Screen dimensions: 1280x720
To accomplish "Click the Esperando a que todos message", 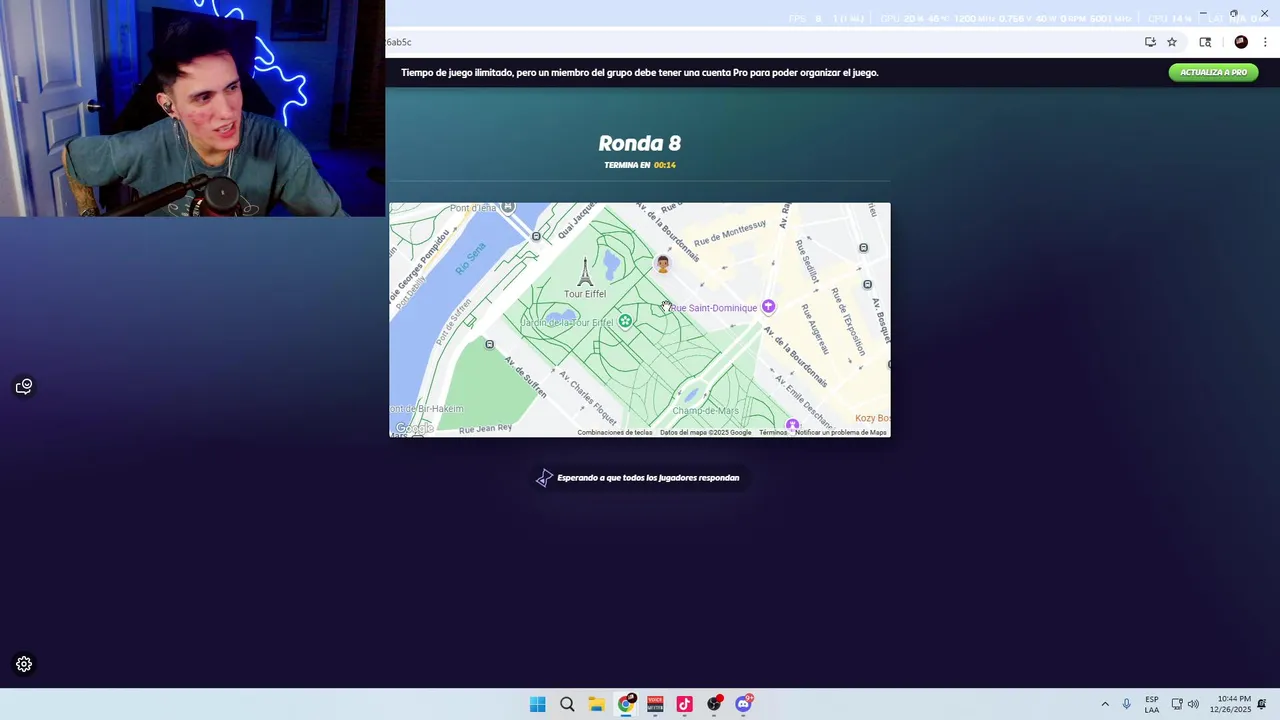I will coord(648,478).
